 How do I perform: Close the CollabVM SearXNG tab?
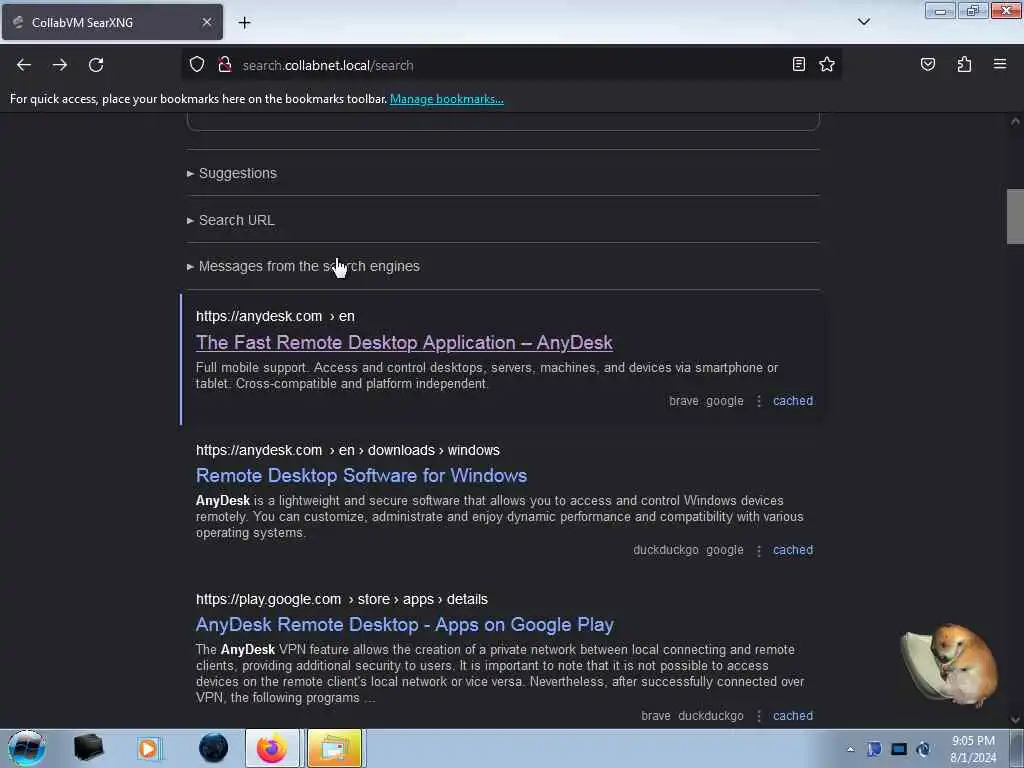tap(206, 22)
